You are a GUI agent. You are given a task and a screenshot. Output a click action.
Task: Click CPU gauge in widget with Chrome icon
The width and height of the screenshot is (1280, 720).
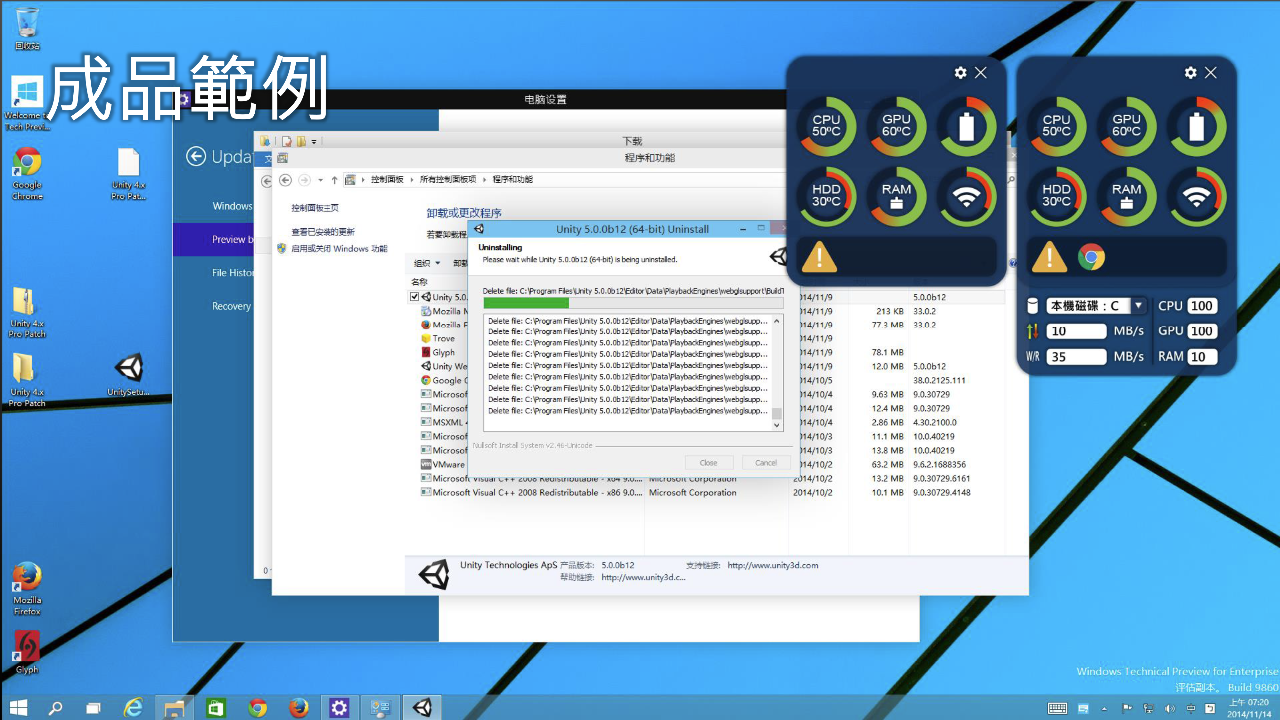pos(1057,126)
